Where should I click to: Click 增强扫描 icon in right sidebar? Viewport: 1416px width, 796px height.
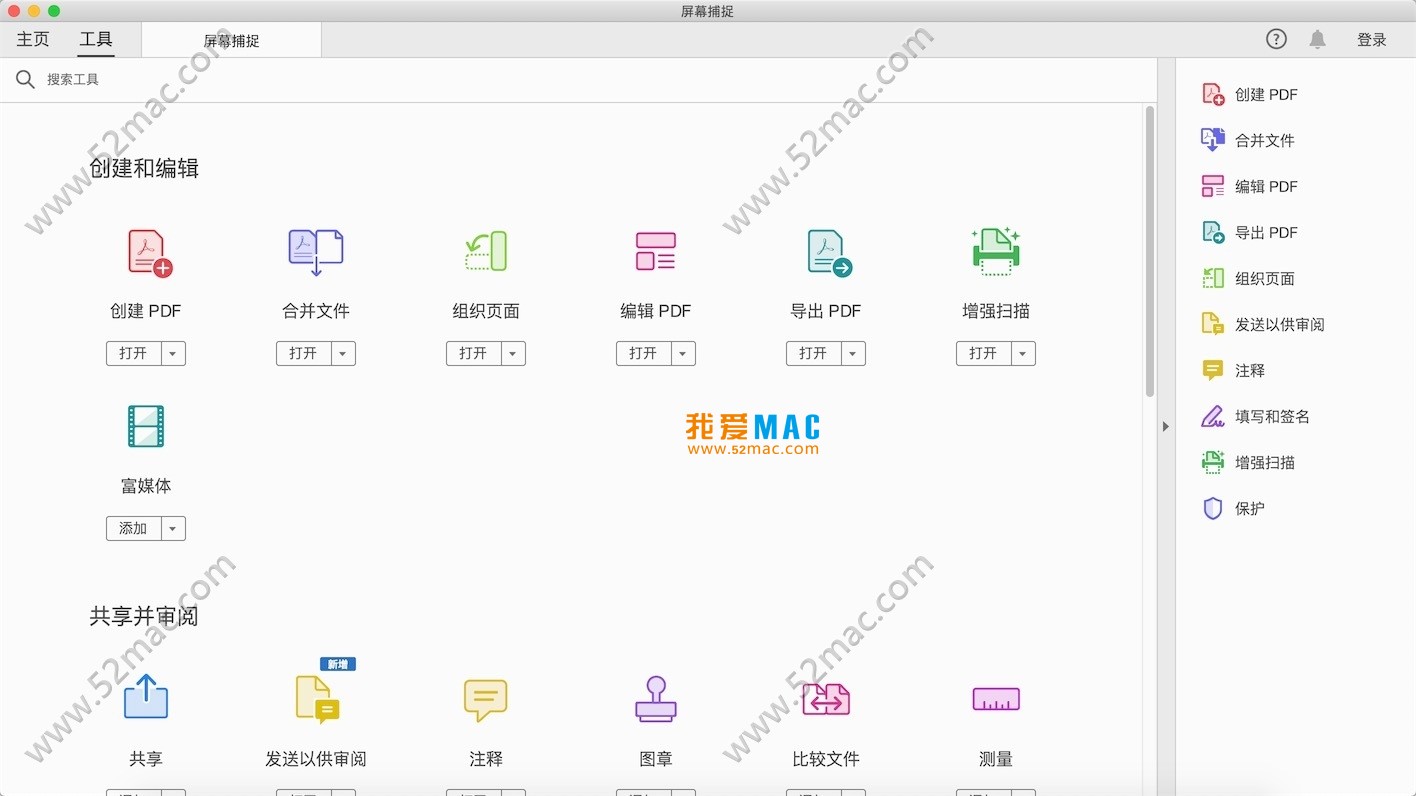point(1213,462)
